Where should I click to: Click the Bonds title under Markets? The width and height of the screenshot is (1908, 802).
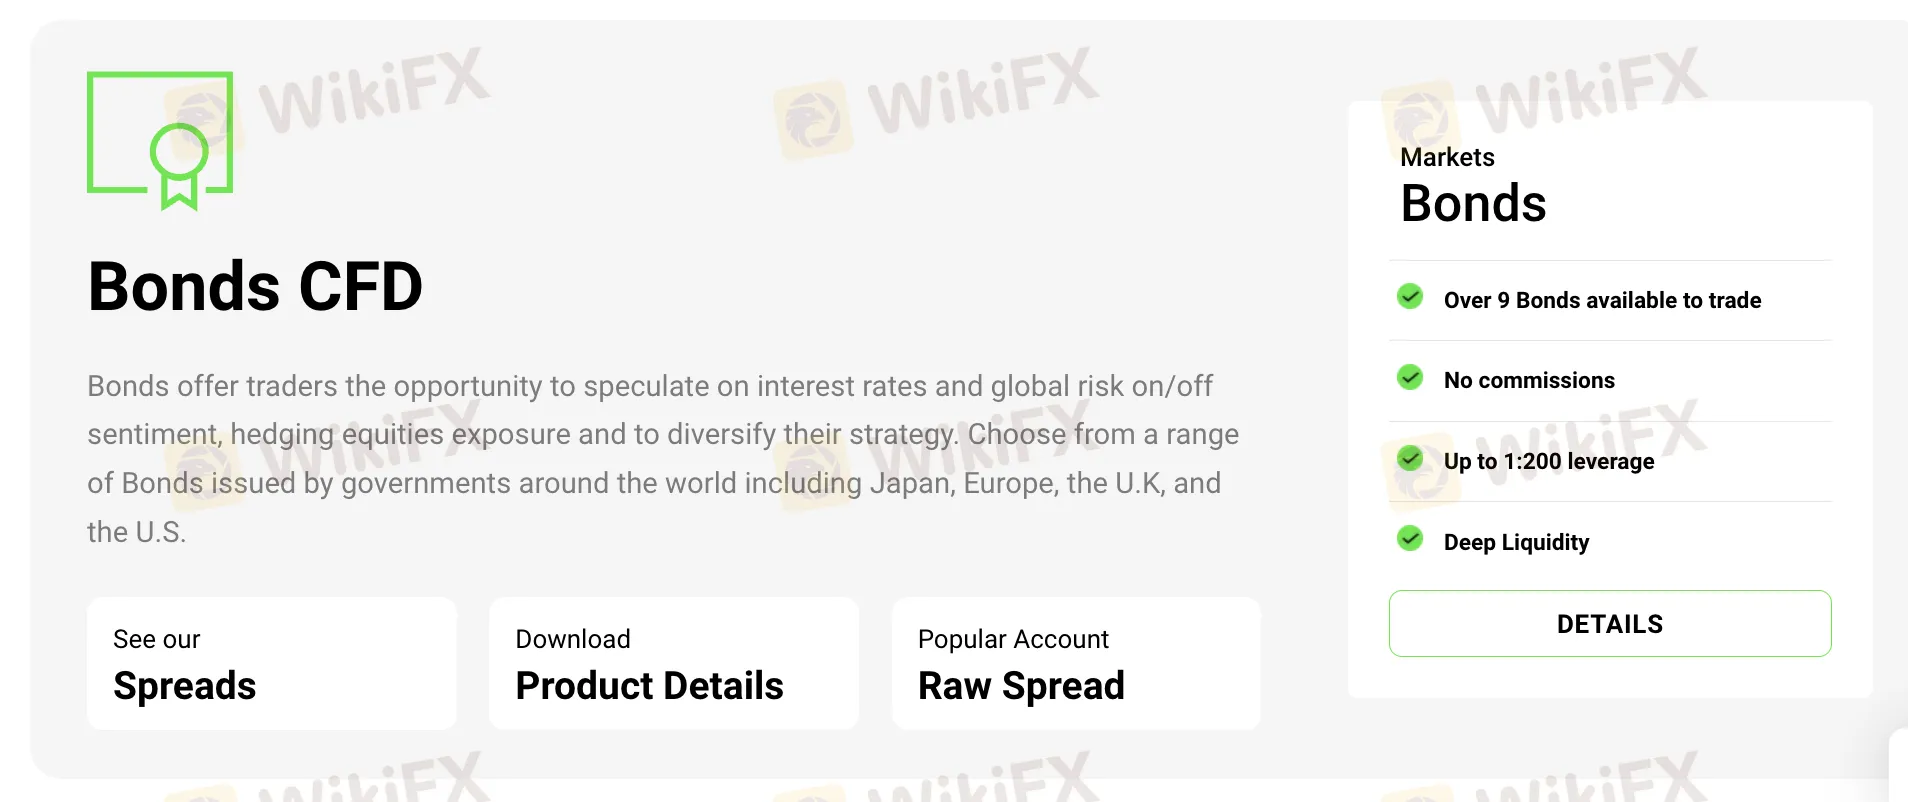[1473, 204]
